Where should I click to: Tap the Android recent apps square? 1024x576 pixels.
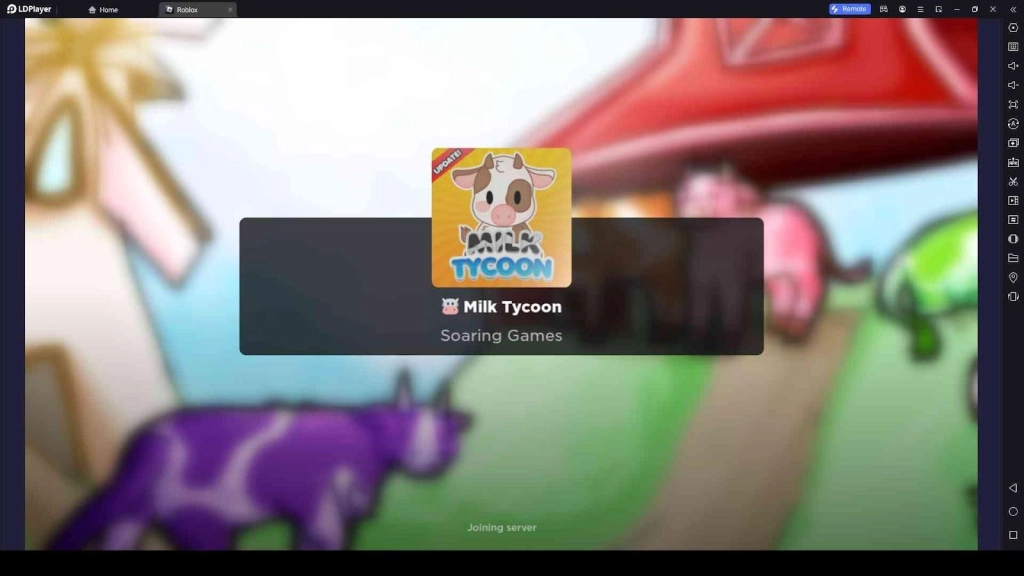1013,535
